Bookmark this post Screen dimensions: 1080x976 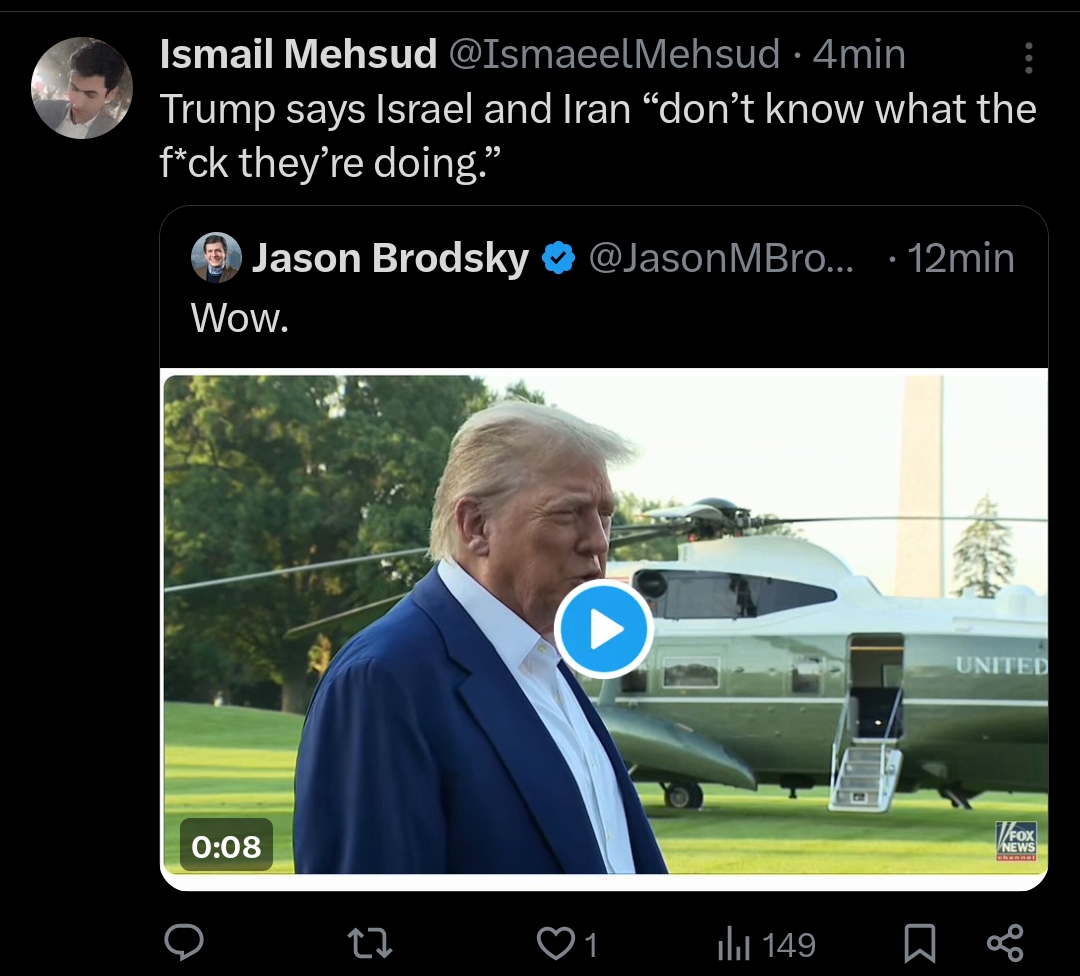[x=919, y=944]
